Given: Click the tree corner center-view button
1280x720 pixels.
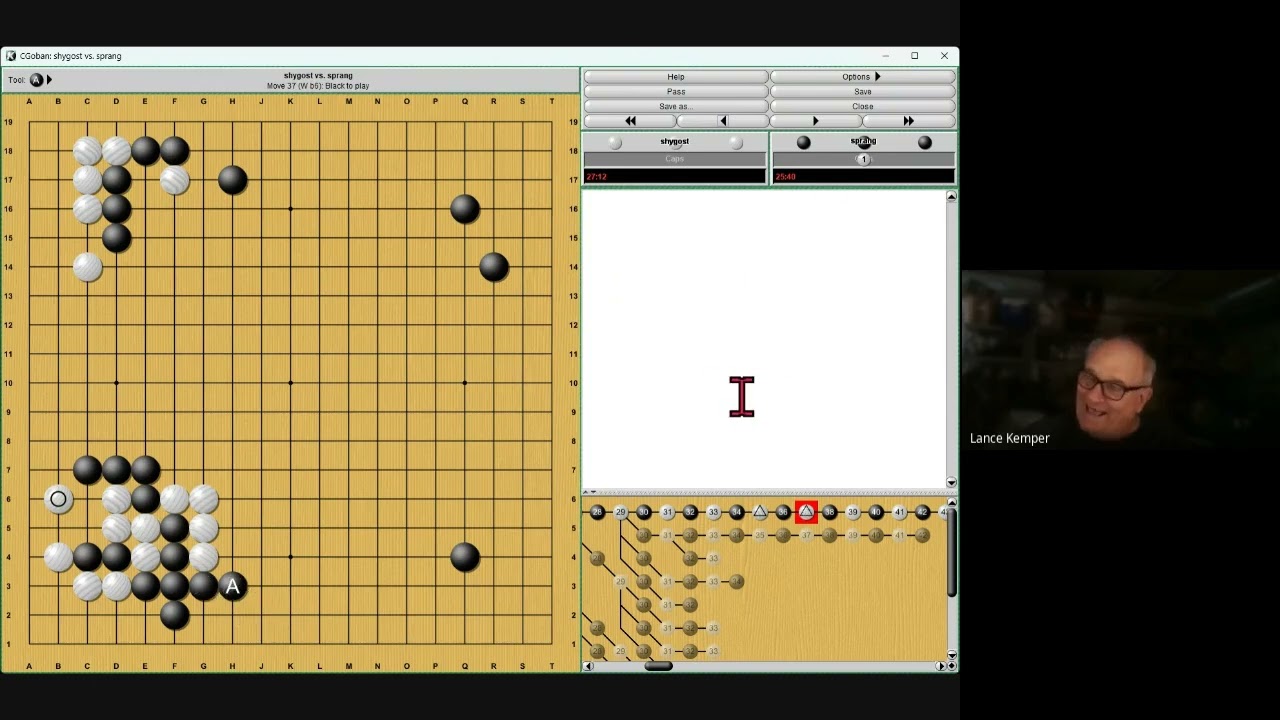Looking at the screenshot, I should (951, 666).
